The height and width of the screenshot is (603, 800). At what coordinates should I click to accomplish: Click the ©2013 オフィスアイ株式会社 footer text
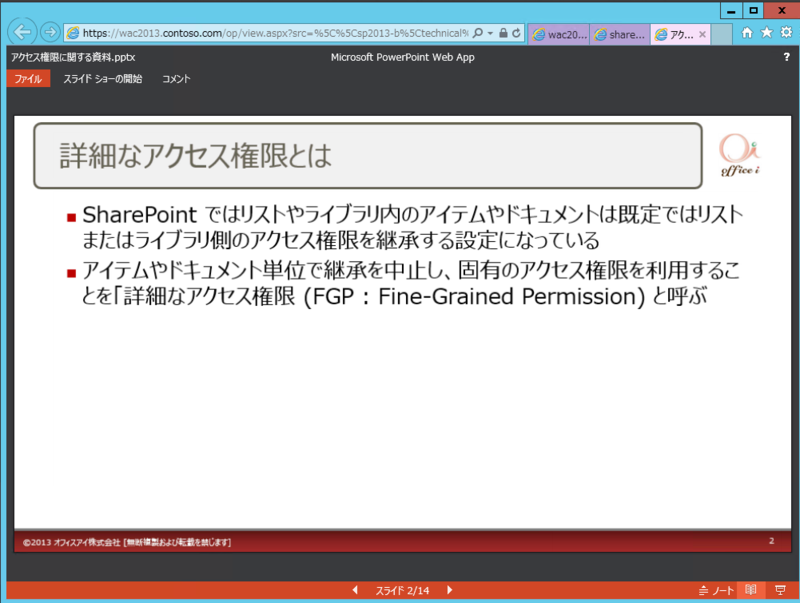pos(127,542)
